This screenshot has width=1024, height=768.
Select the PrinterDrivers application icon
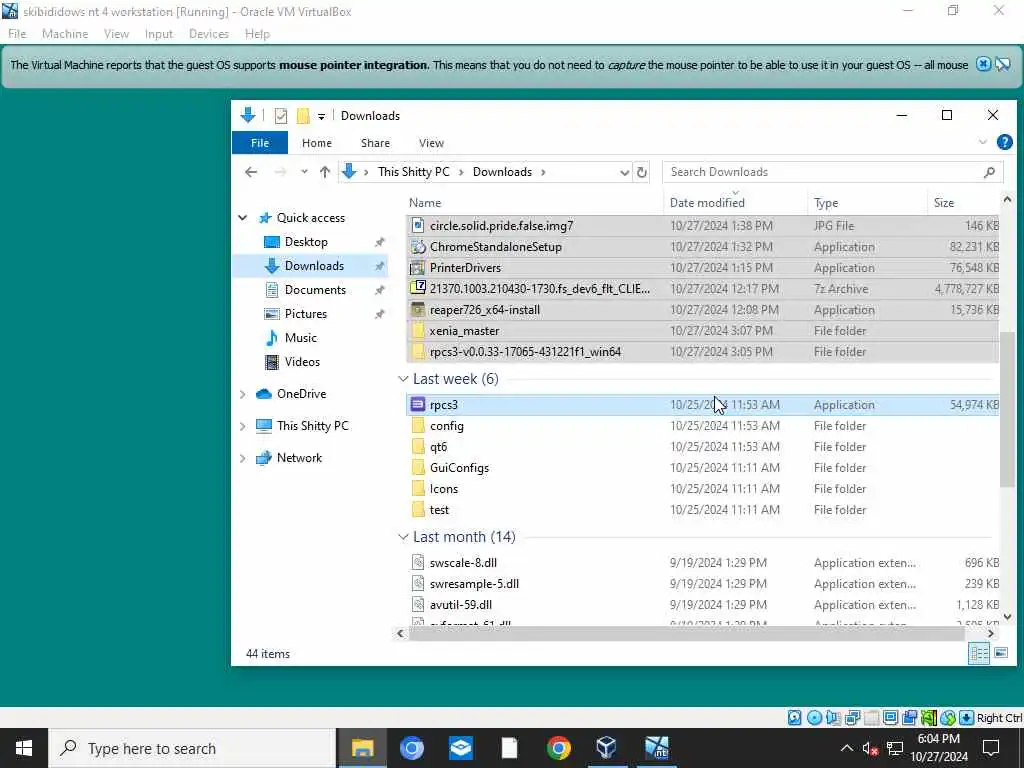click(418, 268)
